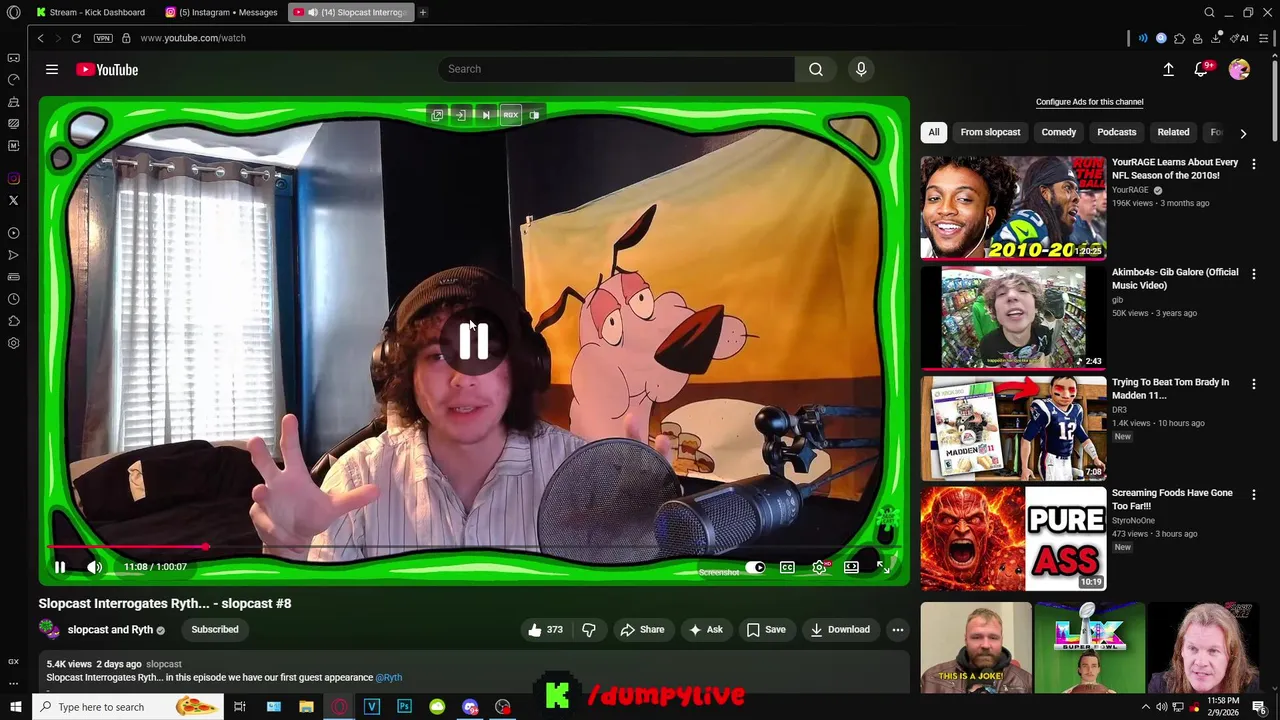Click the Share button
Screen dimensions: 1280x720
642,629
